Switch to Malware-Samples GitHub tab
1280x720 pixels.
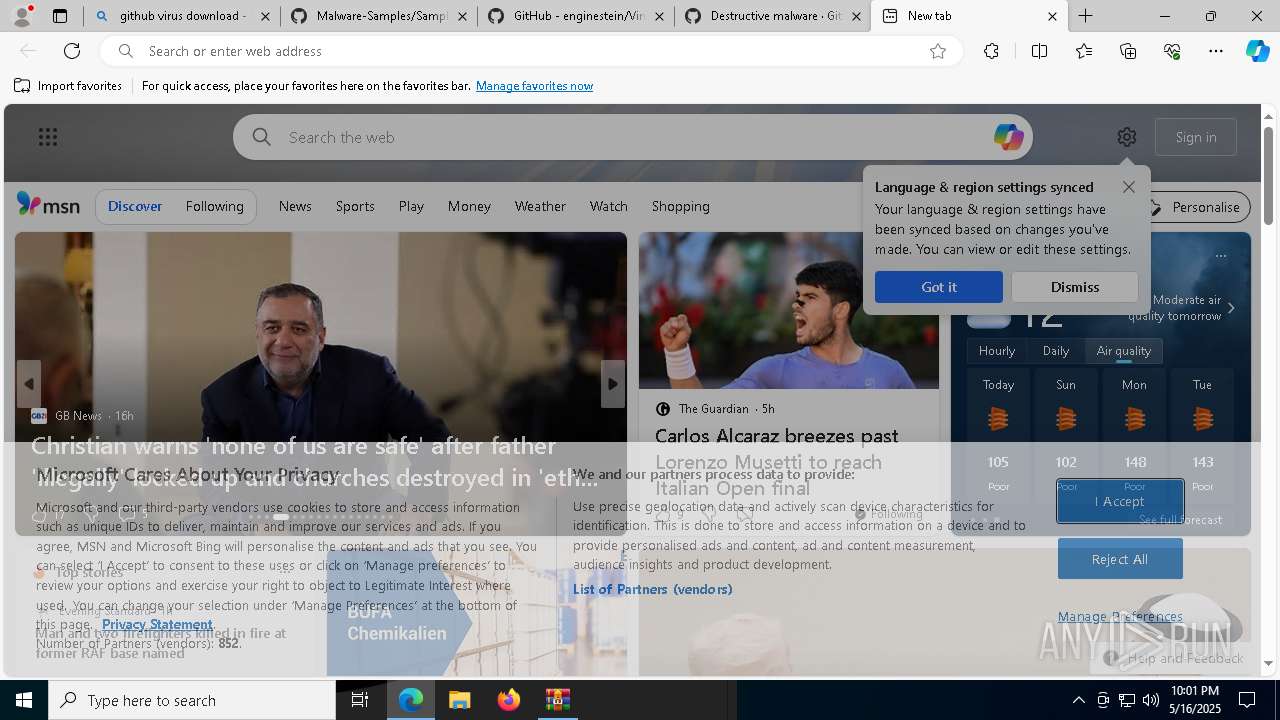[x=378, y=16]
